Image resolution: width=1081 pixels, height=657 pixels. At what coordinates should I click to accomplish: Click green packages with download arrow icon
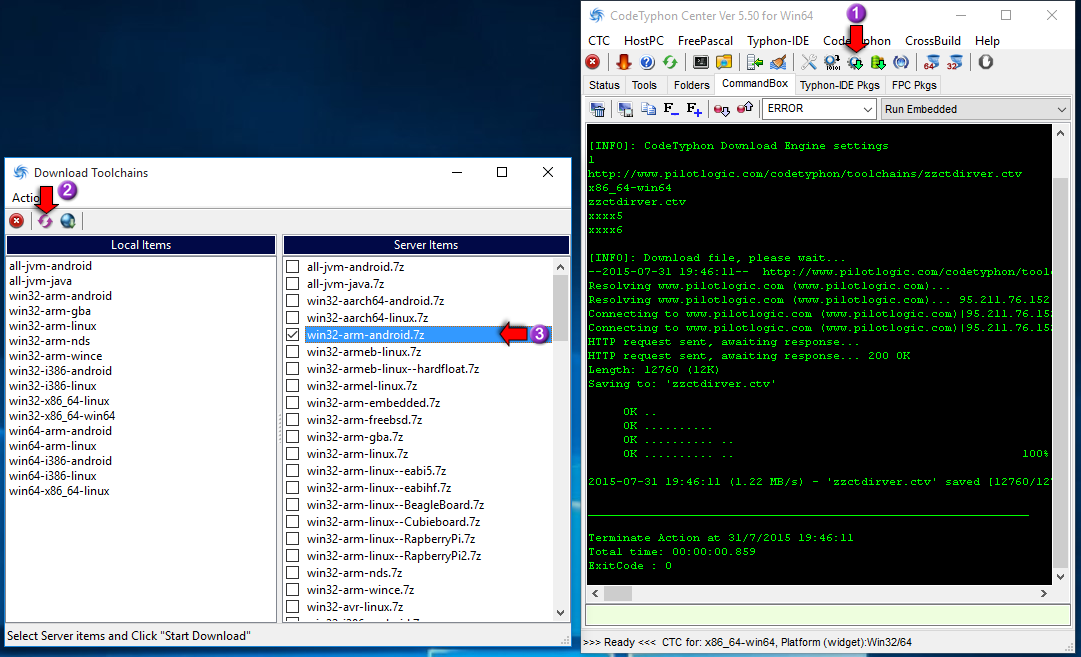878,62
